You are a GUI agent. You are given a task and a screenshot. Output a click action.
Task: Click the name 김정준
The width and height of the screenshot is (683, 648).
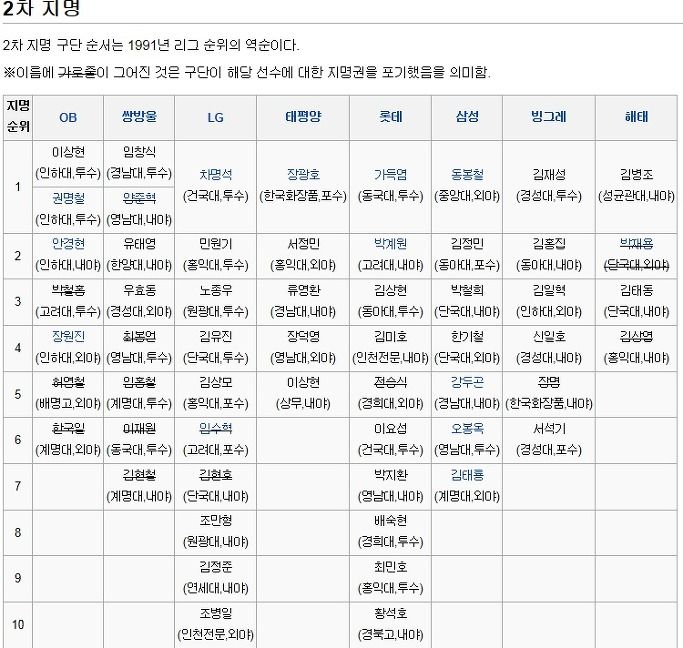tap(216, 567)
